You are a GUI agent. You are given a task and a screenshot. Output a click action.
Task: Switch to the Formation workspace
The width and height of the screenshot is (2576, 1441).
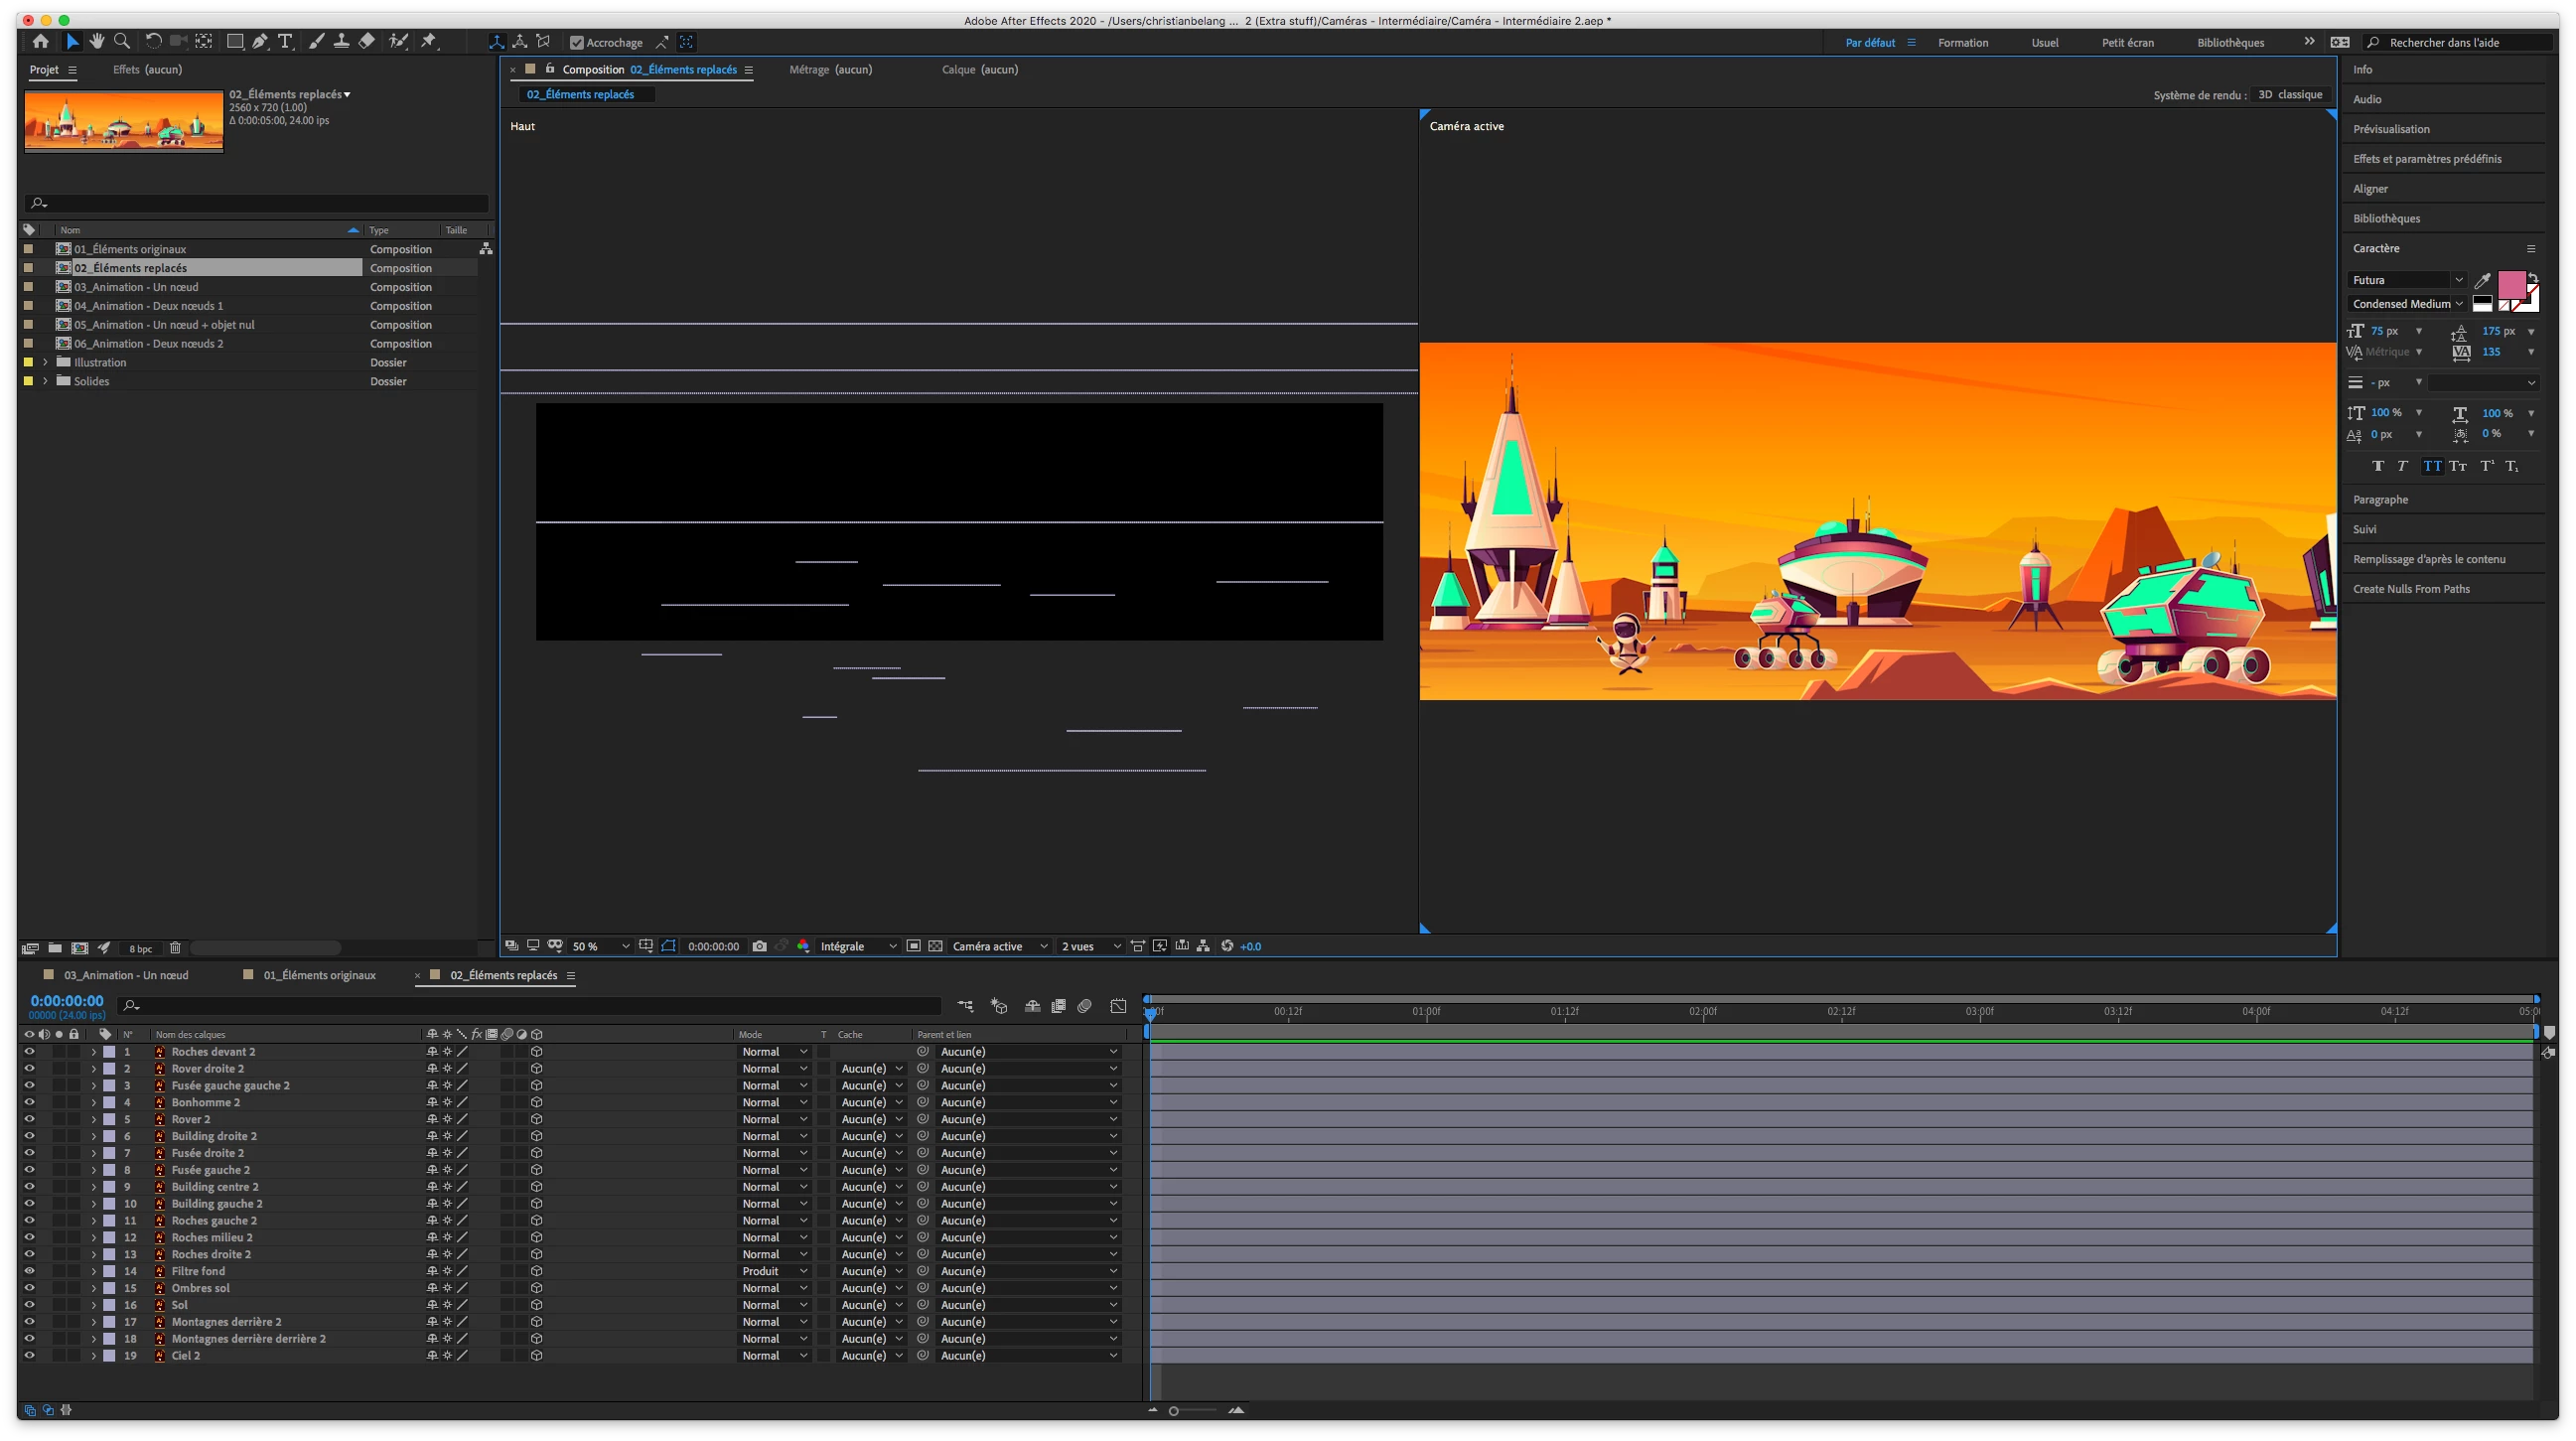1962,42
